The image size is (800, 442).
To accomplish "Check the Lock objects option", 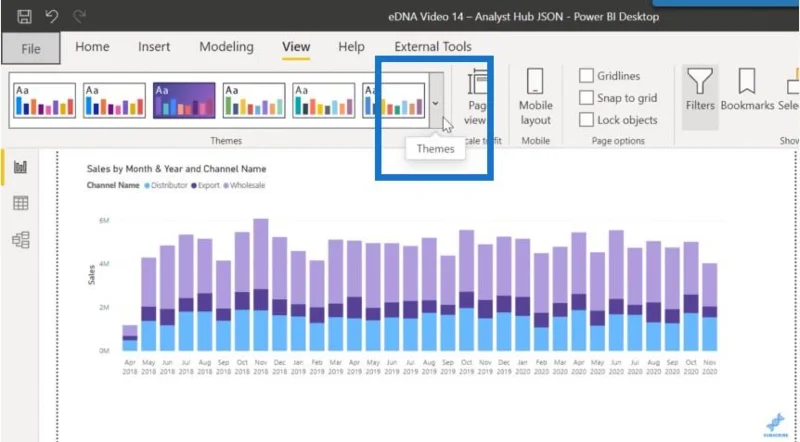I will pyautogui.click(x=586, y=120).
